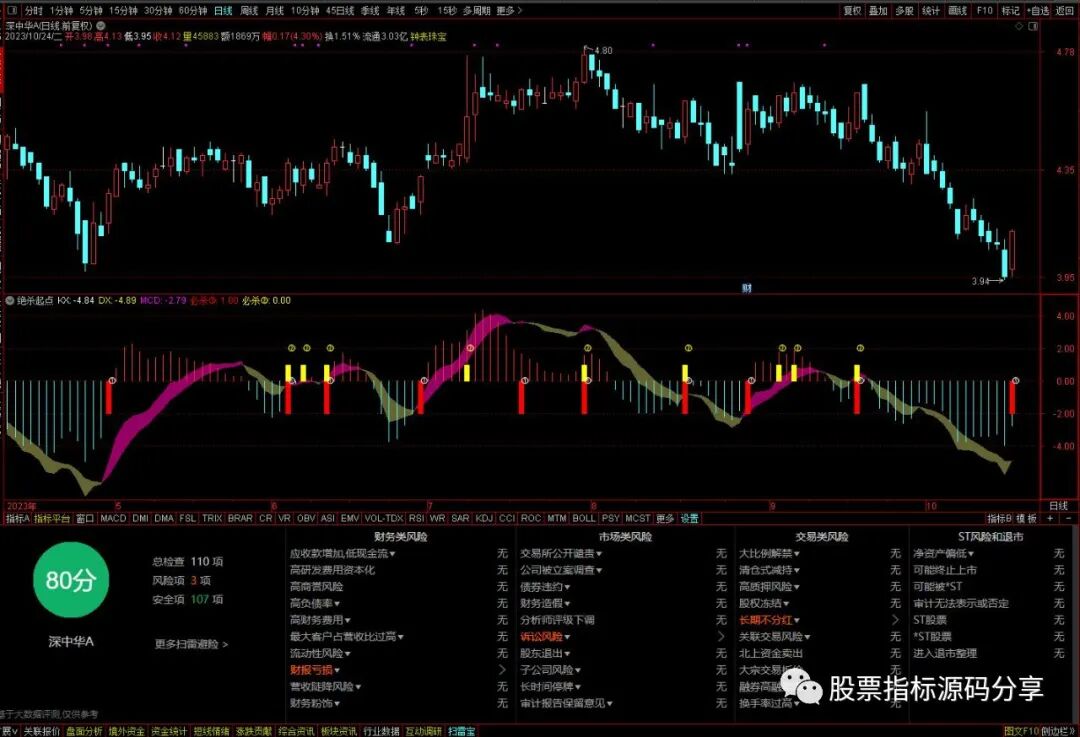The height and width of the screenshot is (737, 1080).
Task: Switch to 15分钟 period
Action: [x=123, y=10]
